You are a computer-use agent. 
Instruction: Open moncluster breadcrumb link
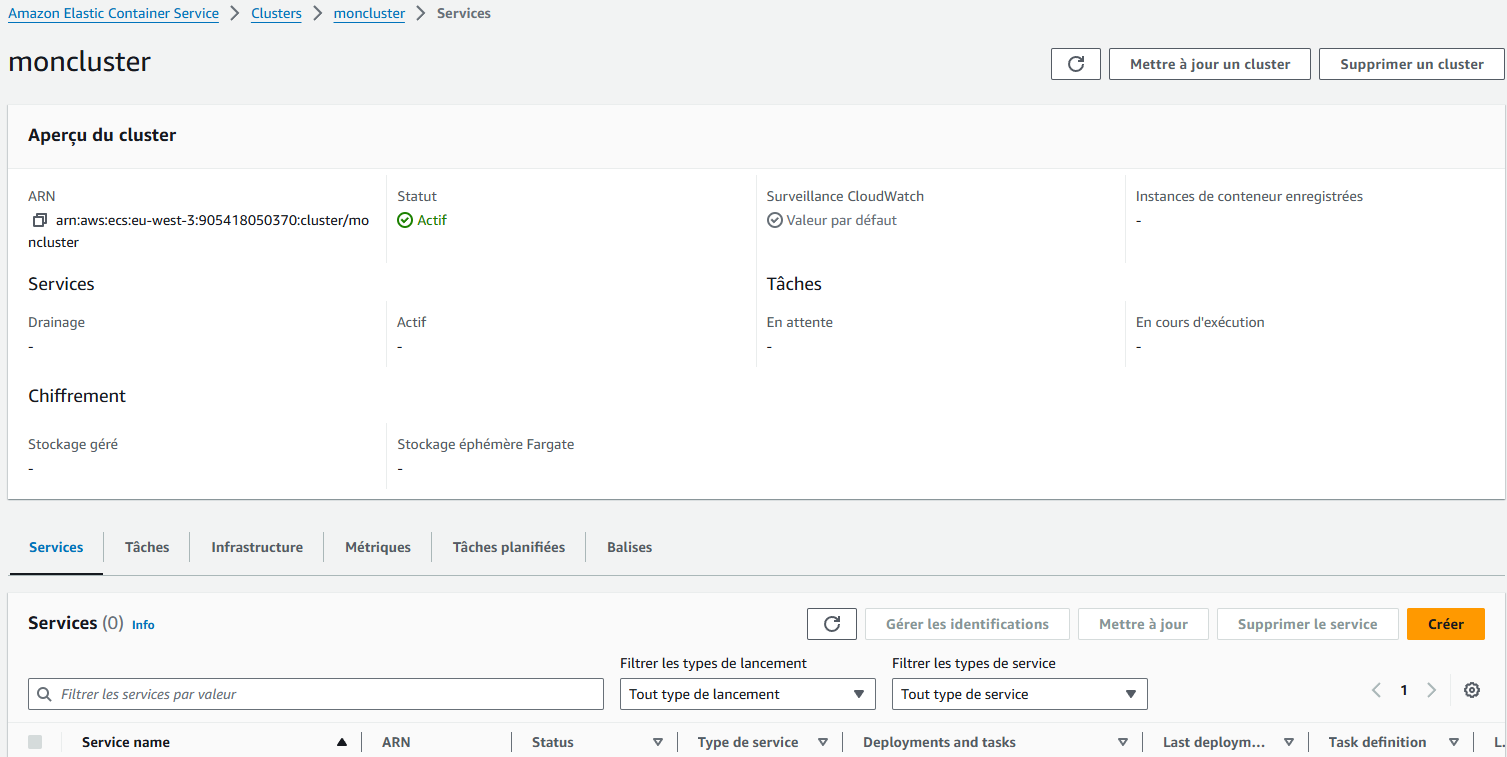tap(369, 13)
